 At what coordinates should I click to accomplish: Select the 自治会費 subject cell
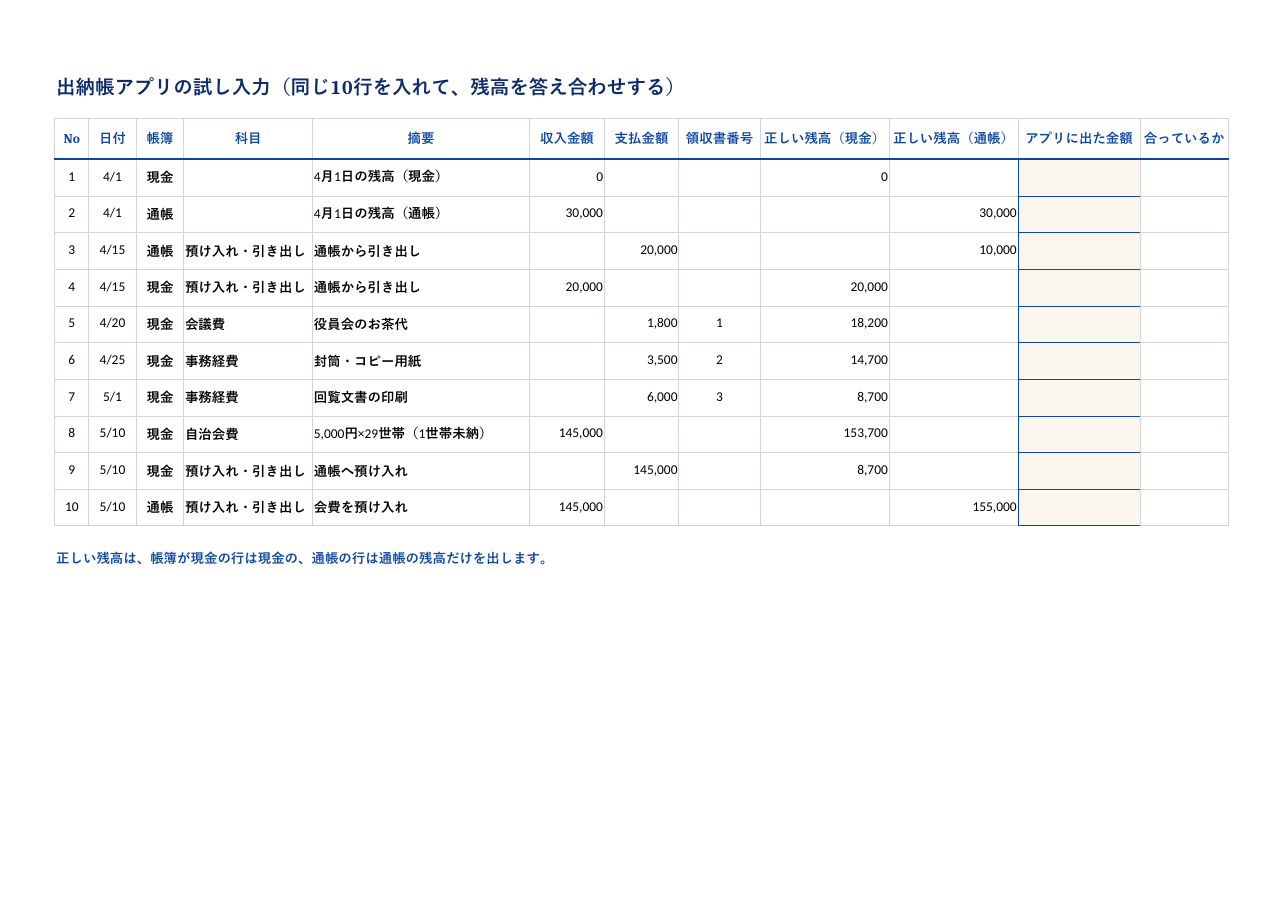coord(248,434)
